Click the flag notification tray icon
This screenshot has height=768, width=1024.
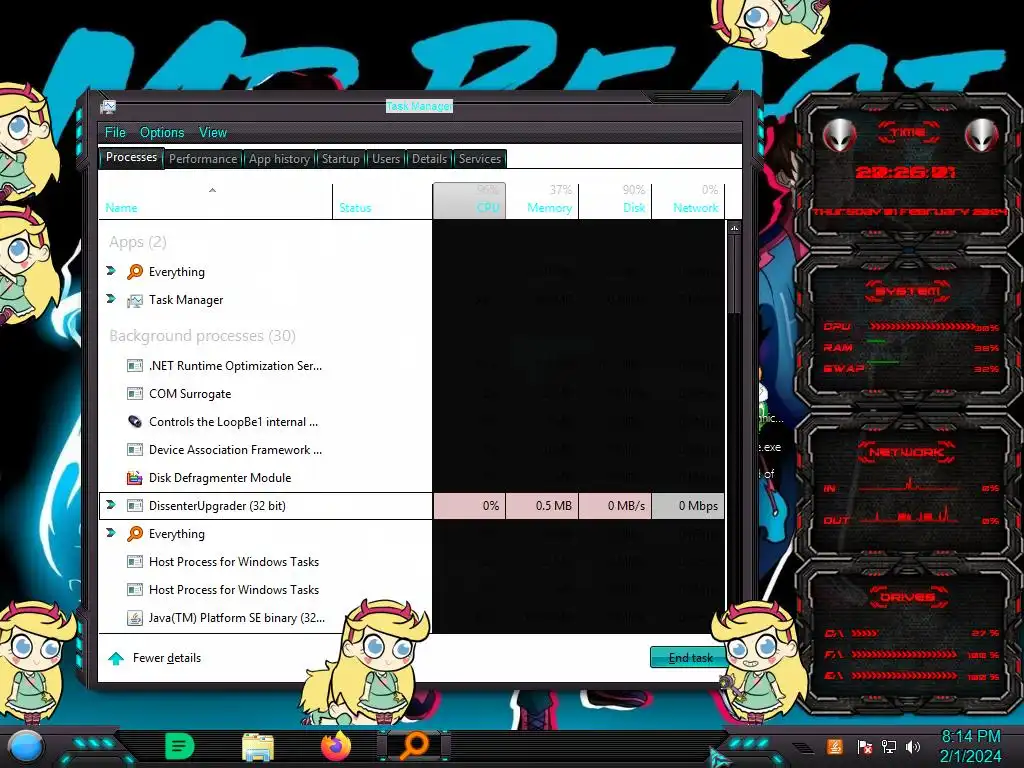(865, 746)
